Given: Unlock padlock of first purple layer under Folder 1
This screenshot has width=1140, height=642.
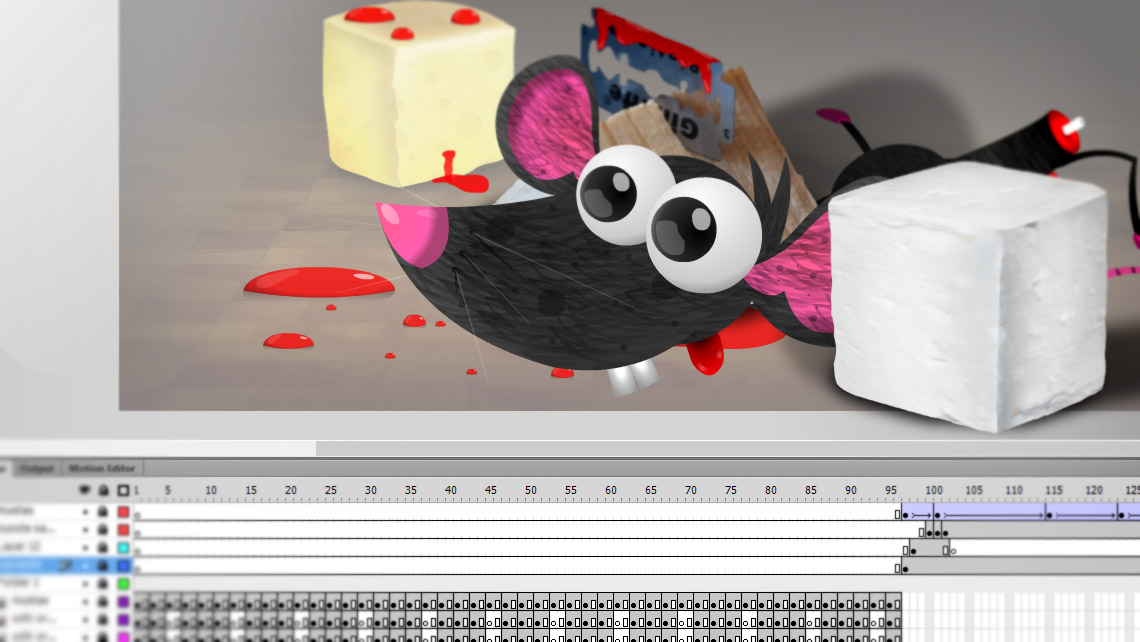Looking at the screenshot, I should pyautogui.click(x=103, y=601).
